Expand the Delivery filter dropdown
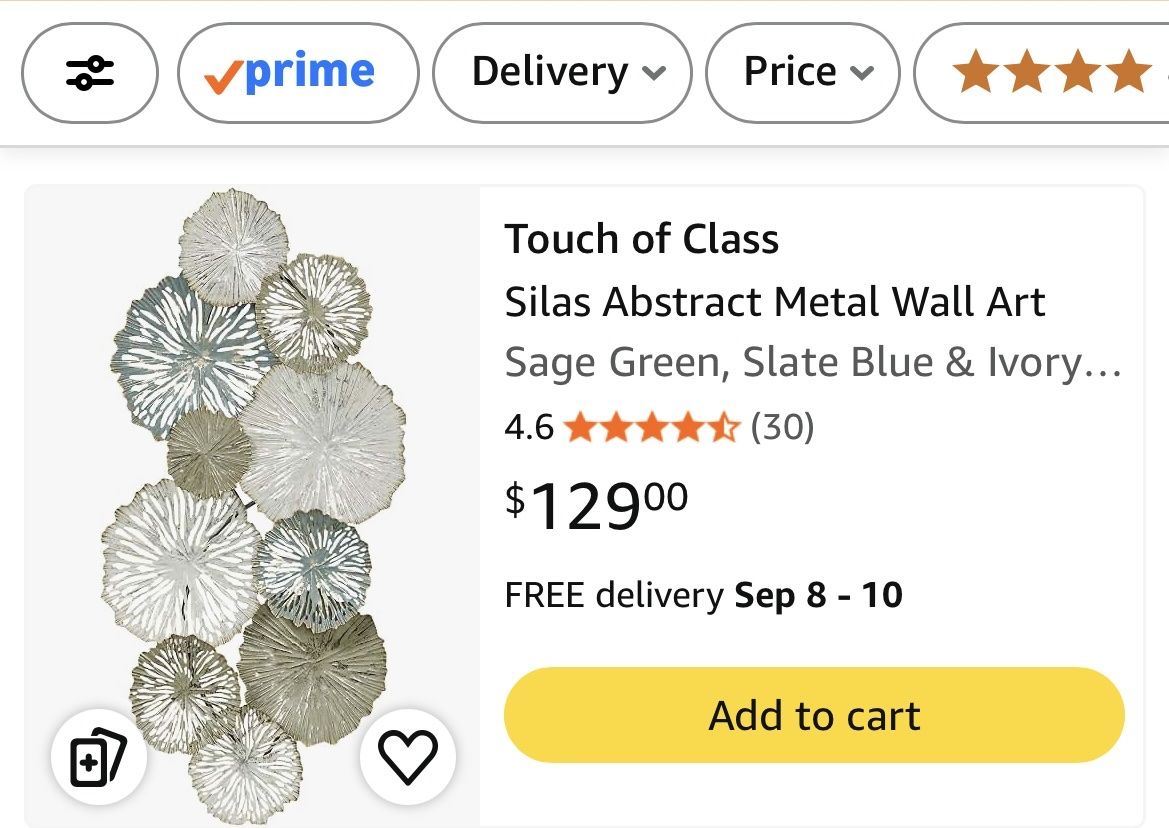 pos(562,72)
